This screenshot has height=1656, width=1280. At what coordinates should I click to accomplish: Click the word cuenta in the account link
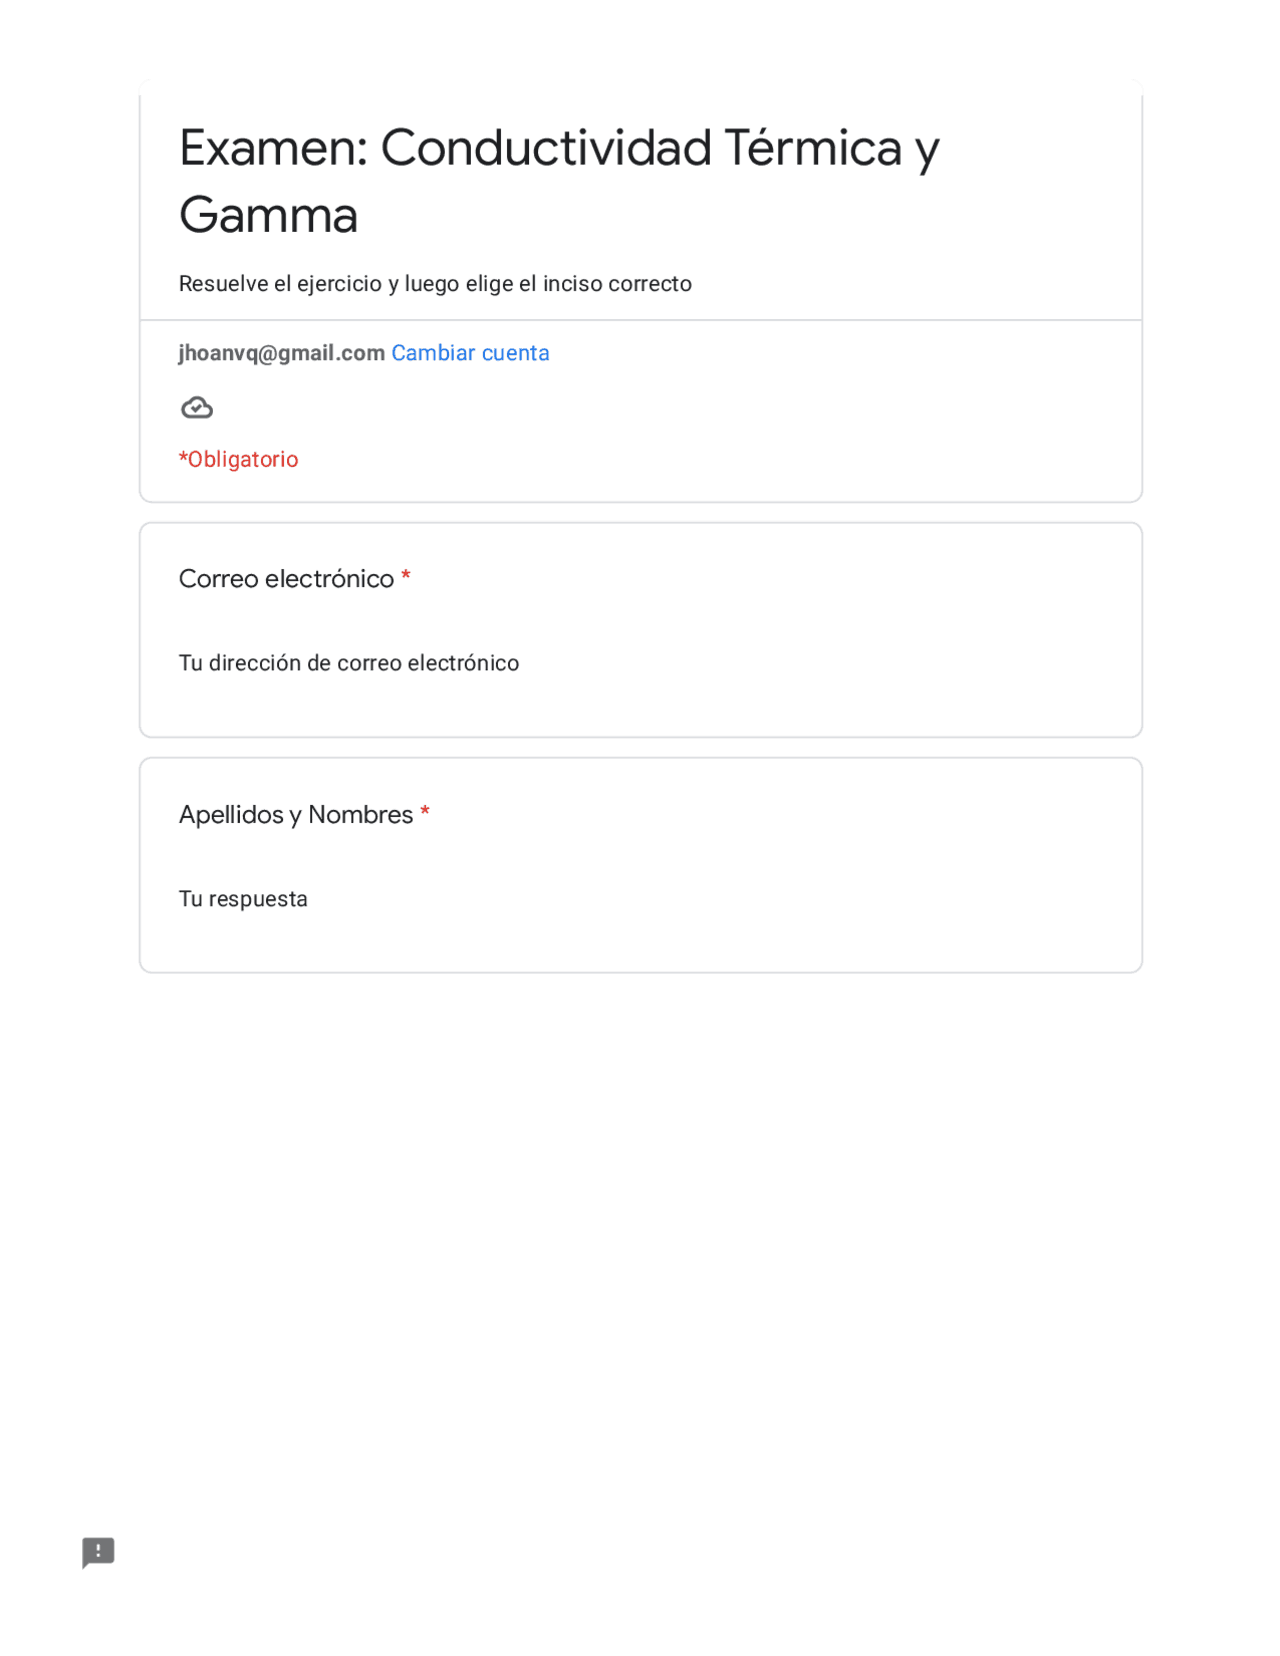click(x=516, y=353)
